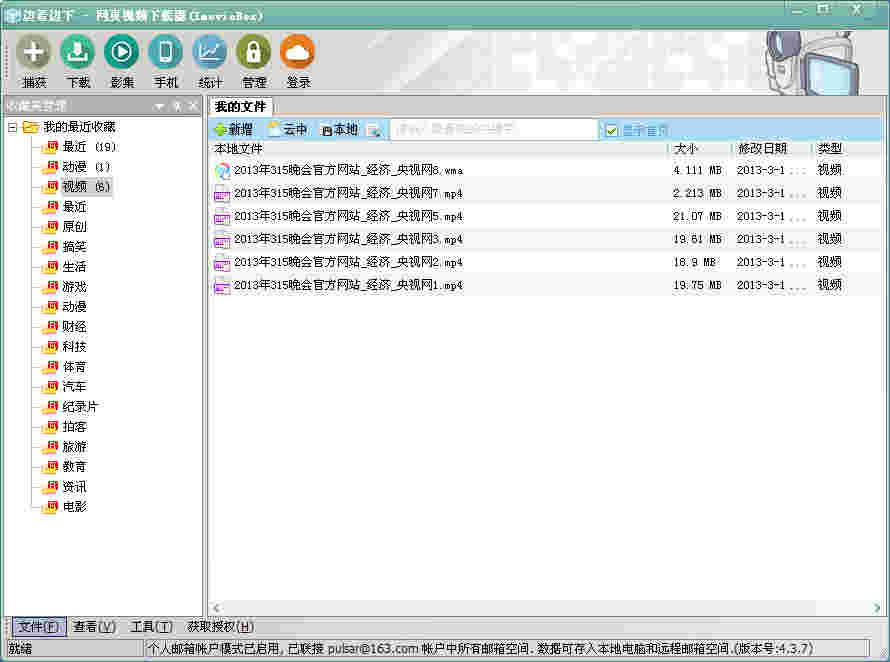
Task: Click the 手机 (Phone) toolbar icon
Action: pyautogui.click(x=166, y=52)
